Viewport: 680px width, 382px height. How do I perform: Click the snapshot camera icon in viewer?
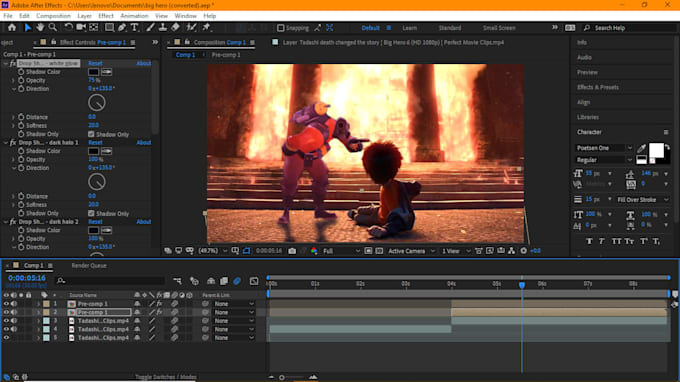pyautogui.click(x=292, y=251)
